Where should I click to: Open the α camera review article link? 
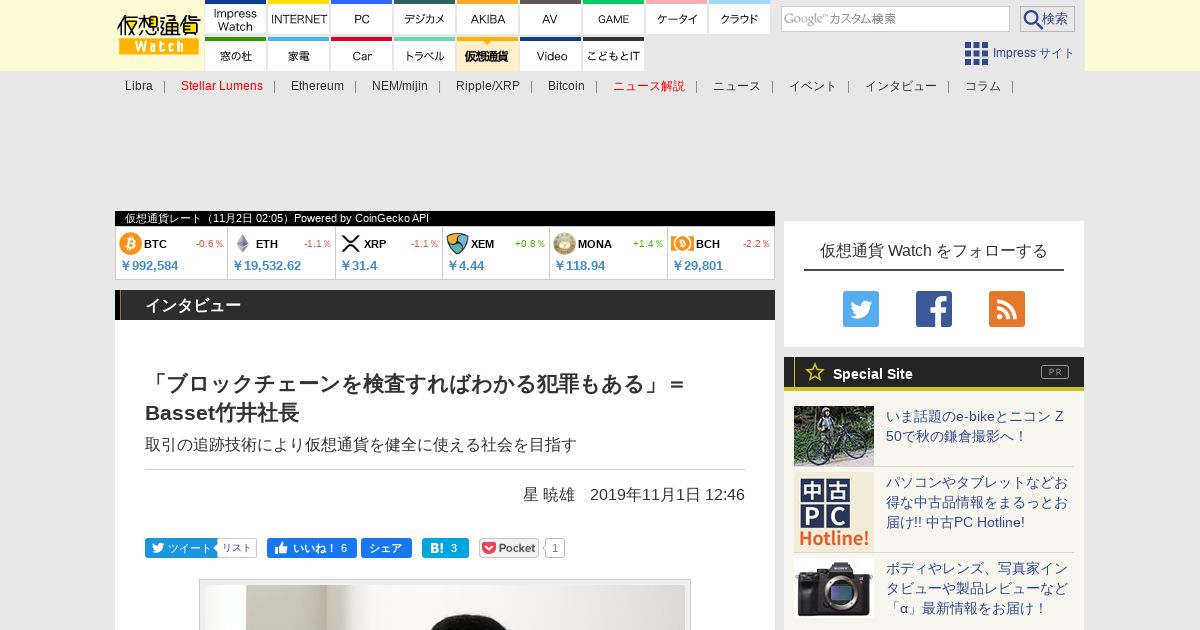click(x=977, y=588)
